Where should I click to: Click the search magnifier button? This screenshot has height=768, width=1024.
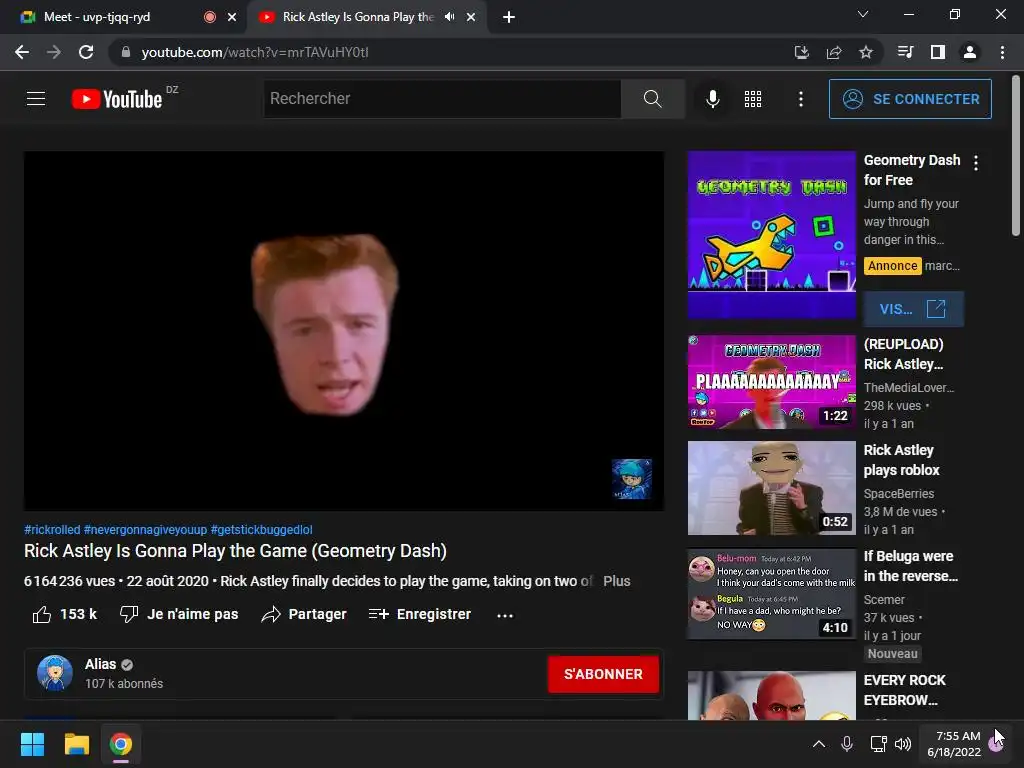pyautogui.click(x=652, y=99)
